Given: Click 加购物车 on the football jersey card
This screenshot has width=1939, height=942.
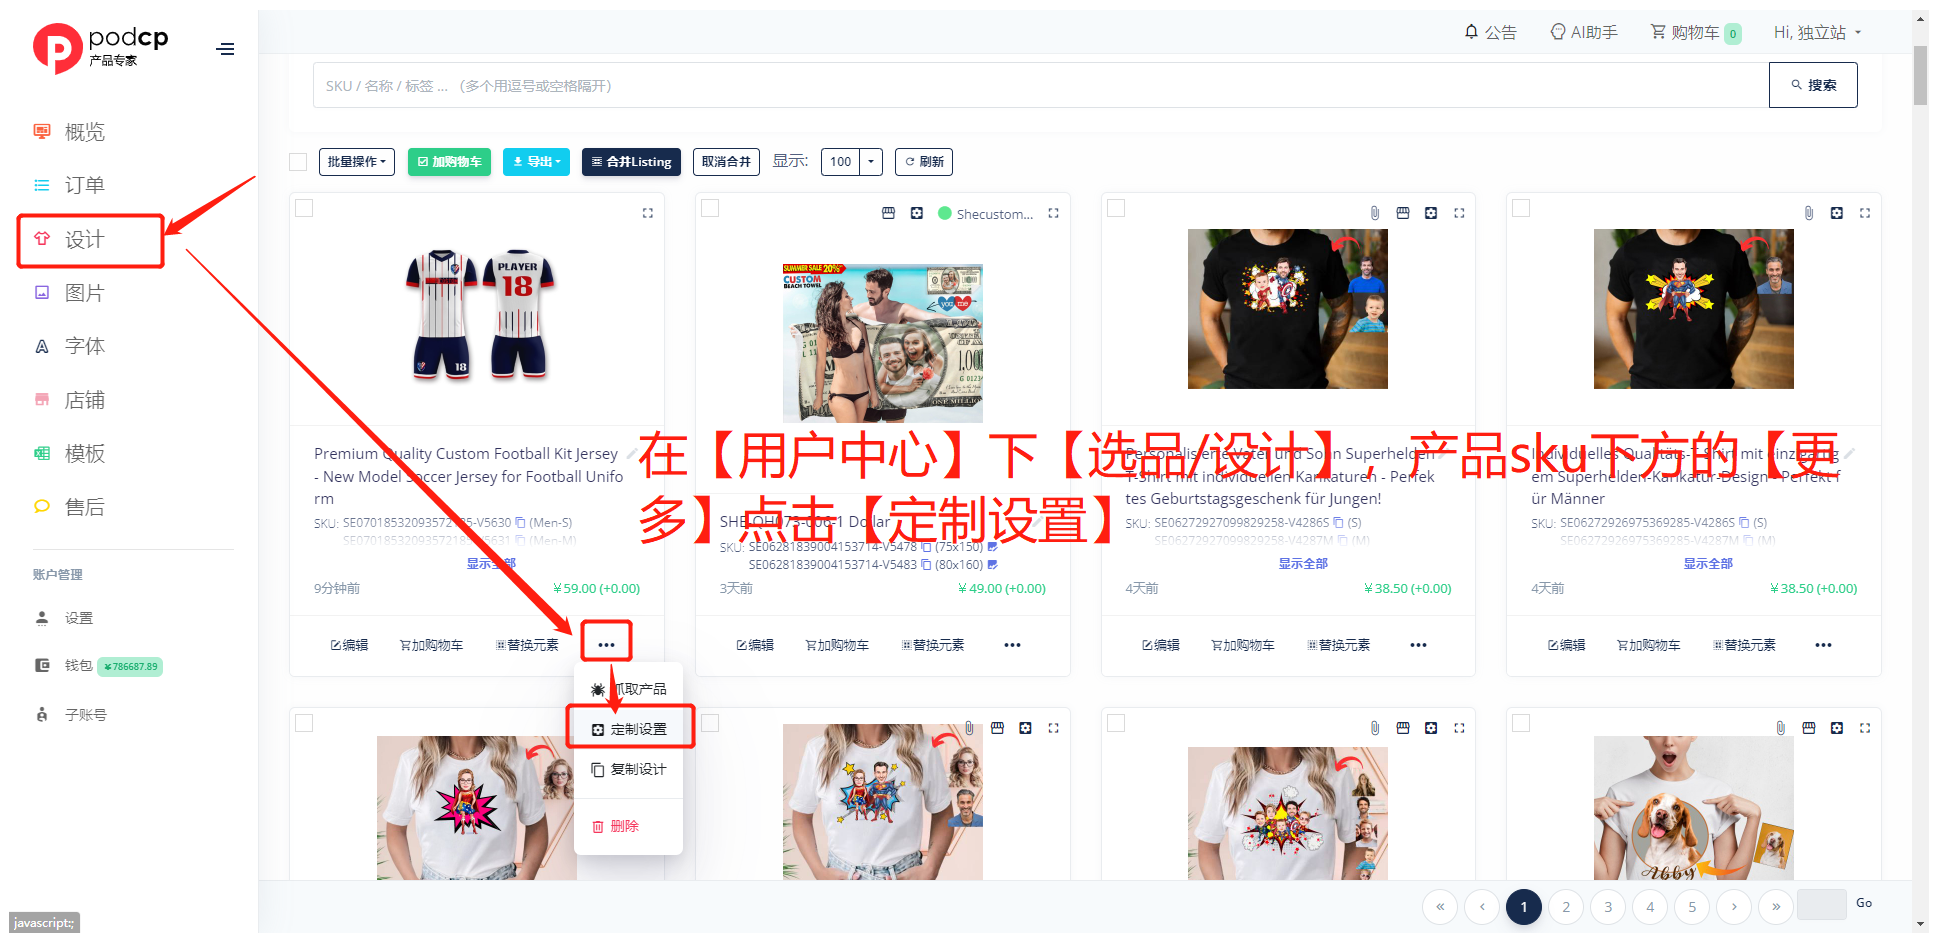Looking at the screenshot, I should click(x=432, y=645).
